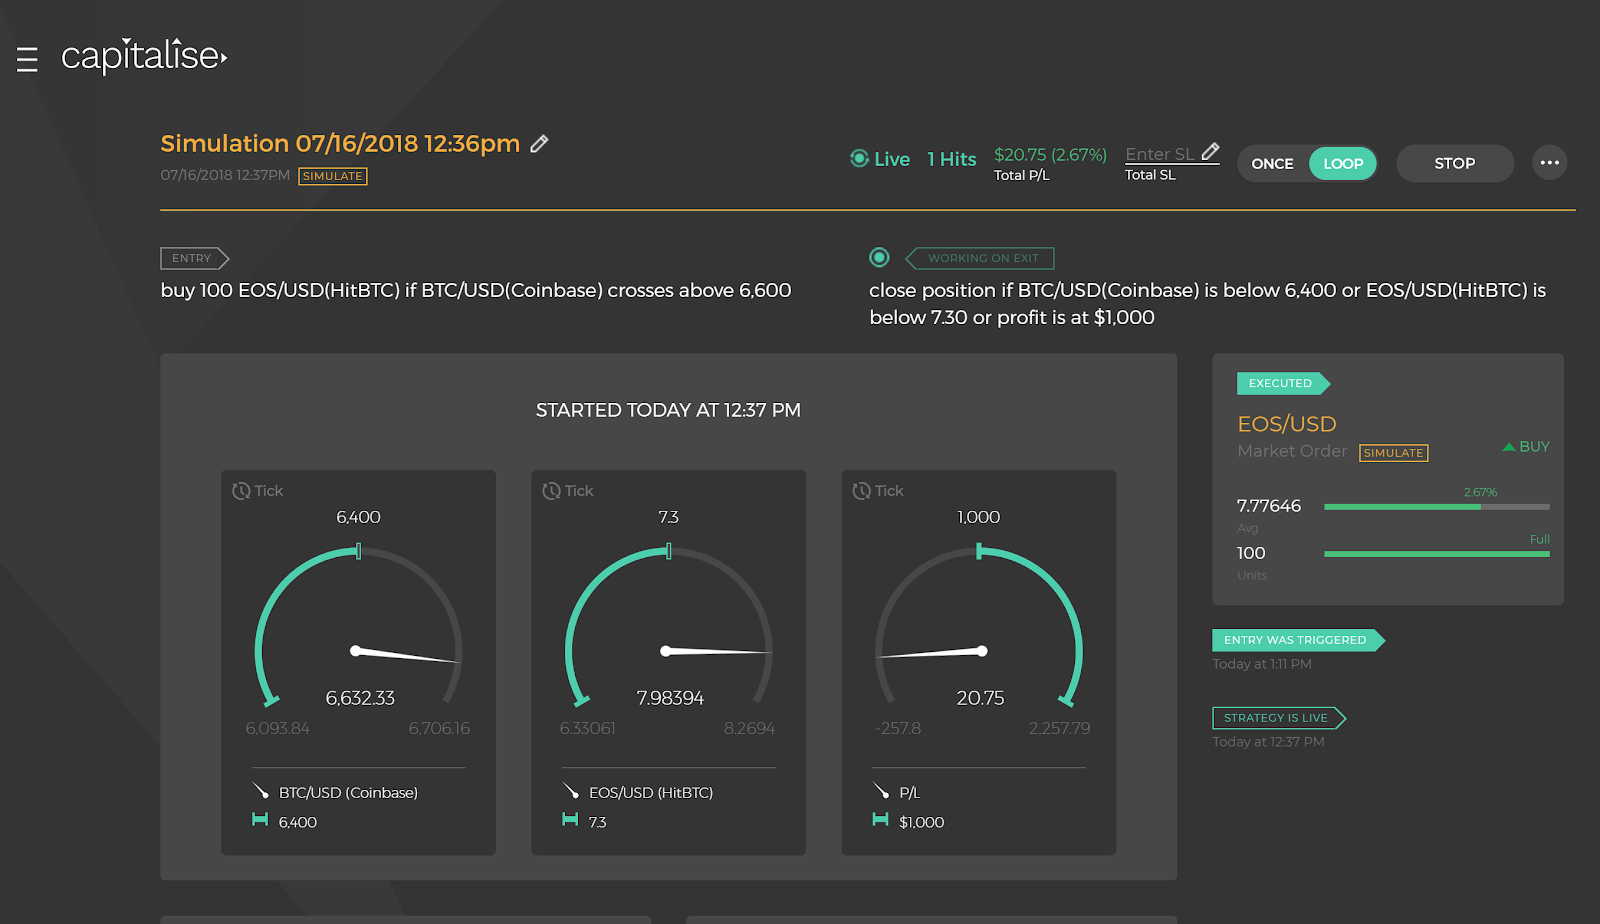Click the 7.77646 average price value
This screenshot has height=924, width=1600.
1269,506
